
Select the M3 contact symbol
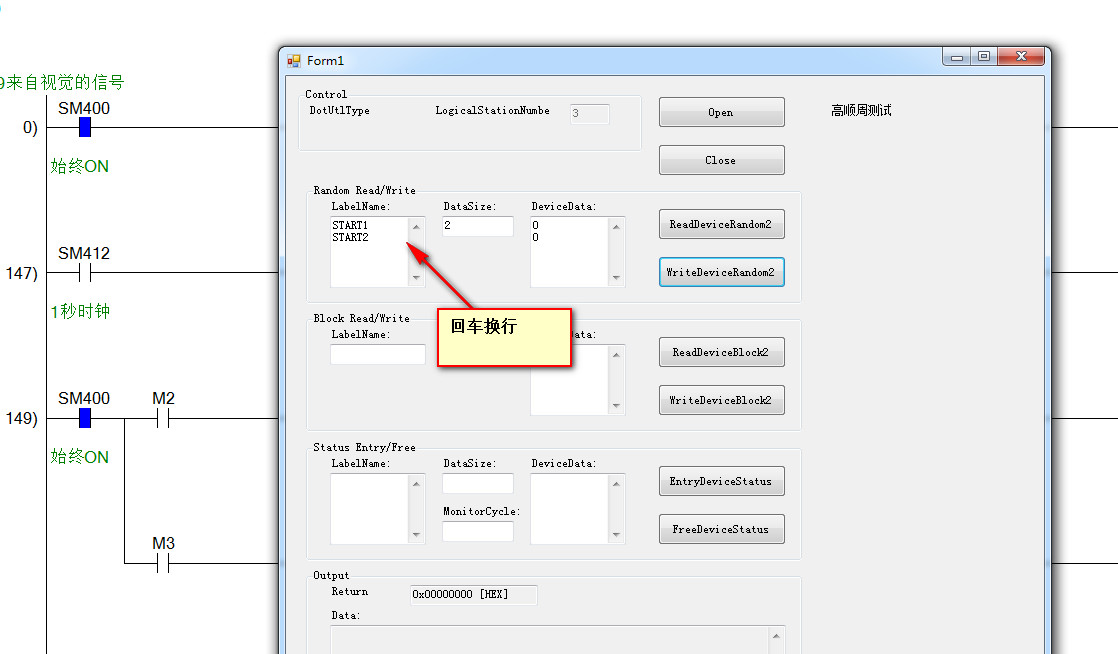pyautogui.click(x=163, y=563)
